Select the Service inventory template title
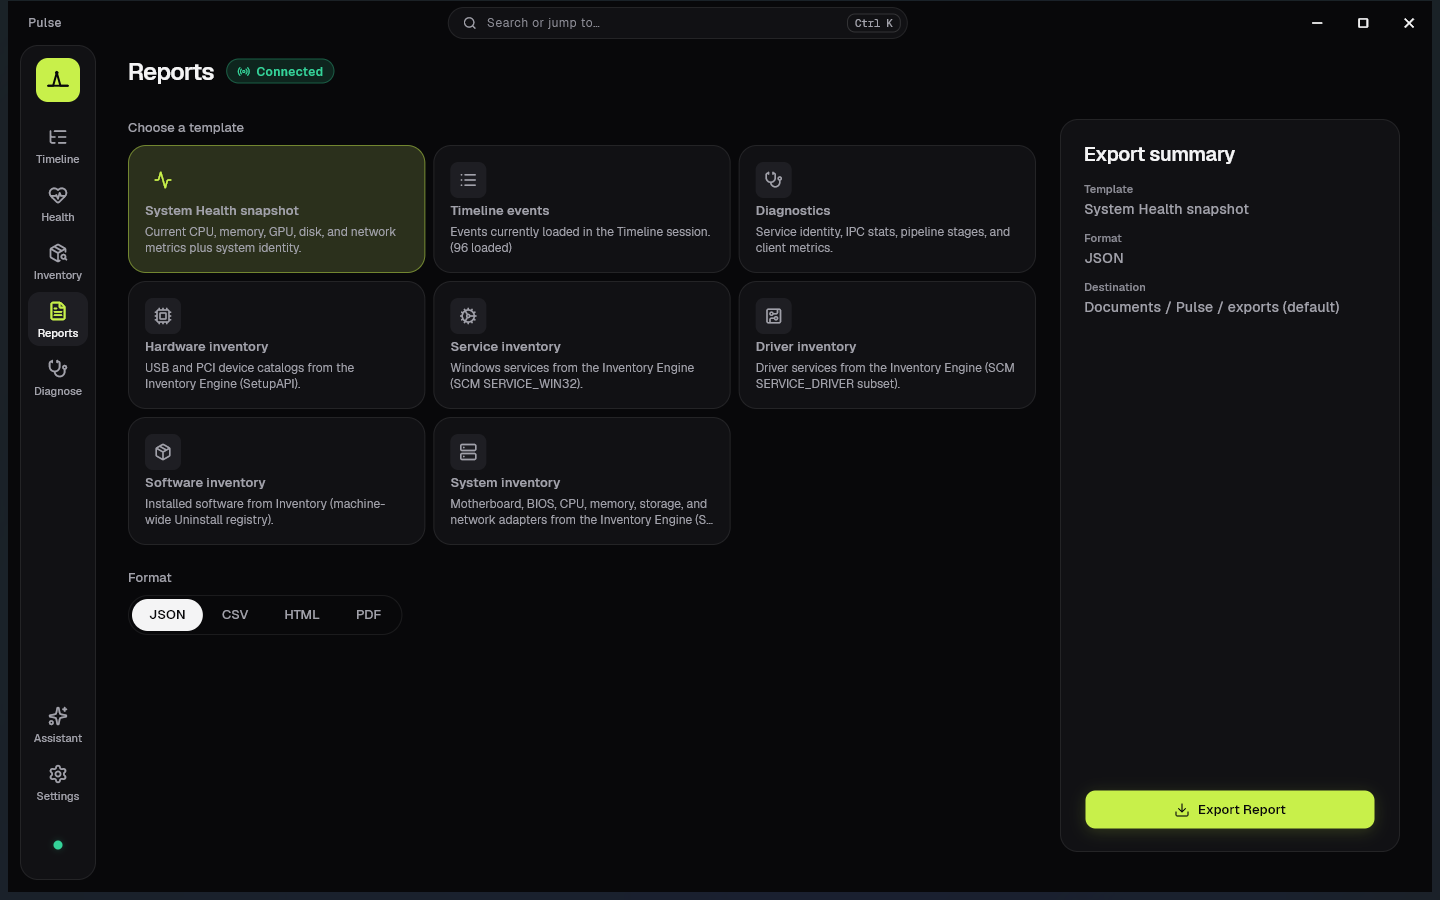This screenshot has width=1440, height=900. pos(506,347)
